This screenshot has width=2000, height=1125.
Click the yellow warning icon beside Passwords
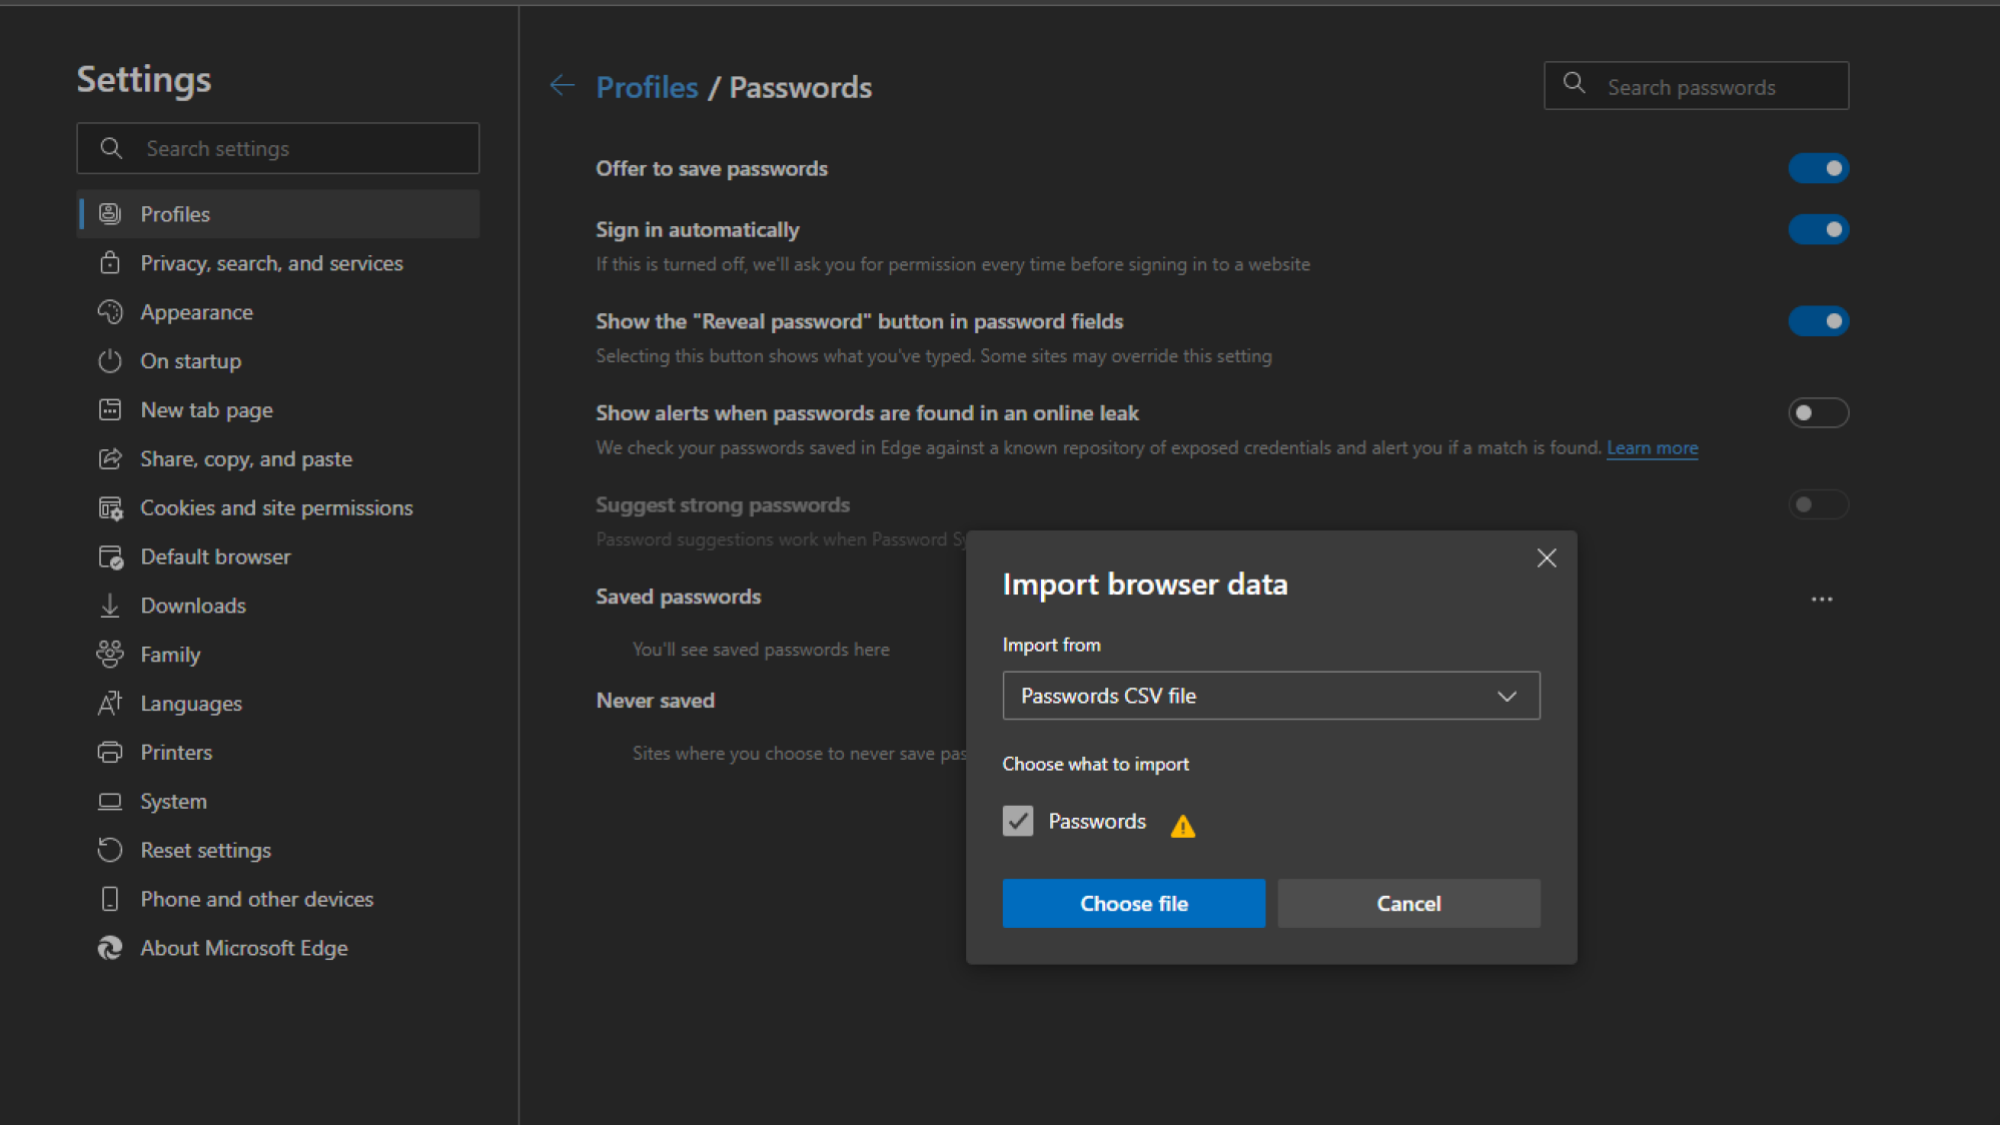tap(1183, 826)
